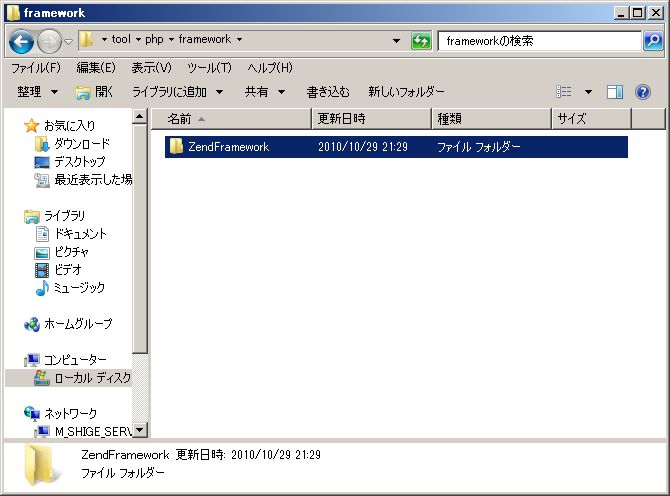This screenshot has height=496, width=670.
Task: Sort by 種類 column header
Action: pos(491,119)
